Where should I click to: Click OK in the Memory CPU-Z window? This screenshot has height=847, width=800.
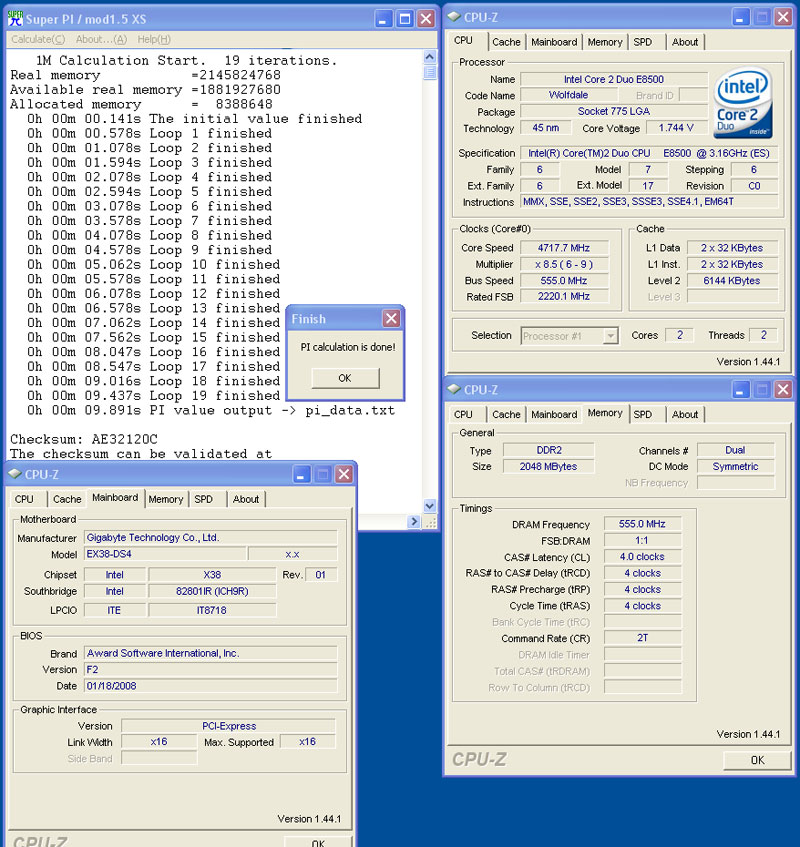click(757, 760)
